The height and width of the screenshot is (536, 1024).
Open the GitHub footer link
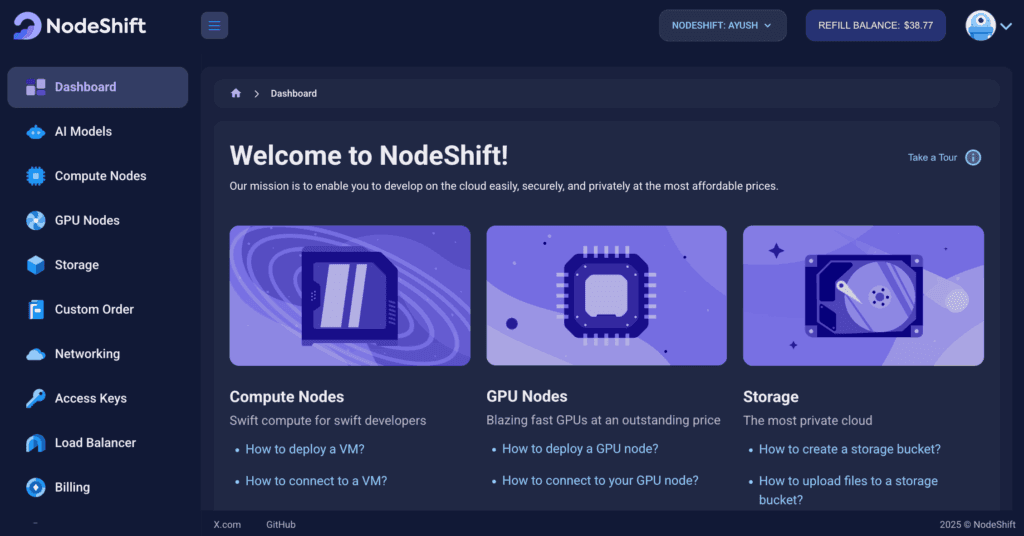(x=280, y=524)
